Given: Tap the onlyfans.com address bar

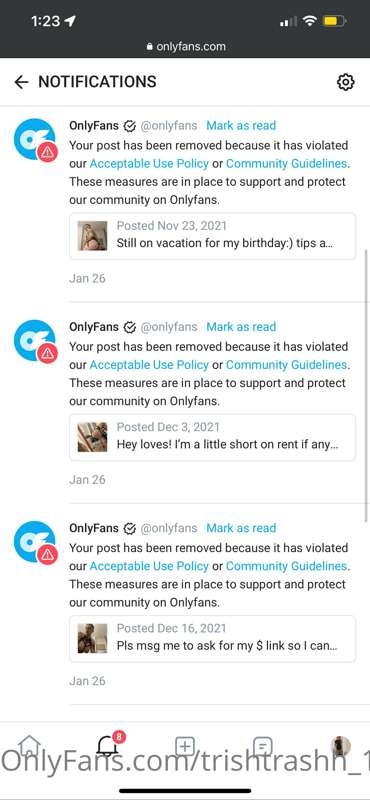Looking at the screenshot, I should (185, 46).
